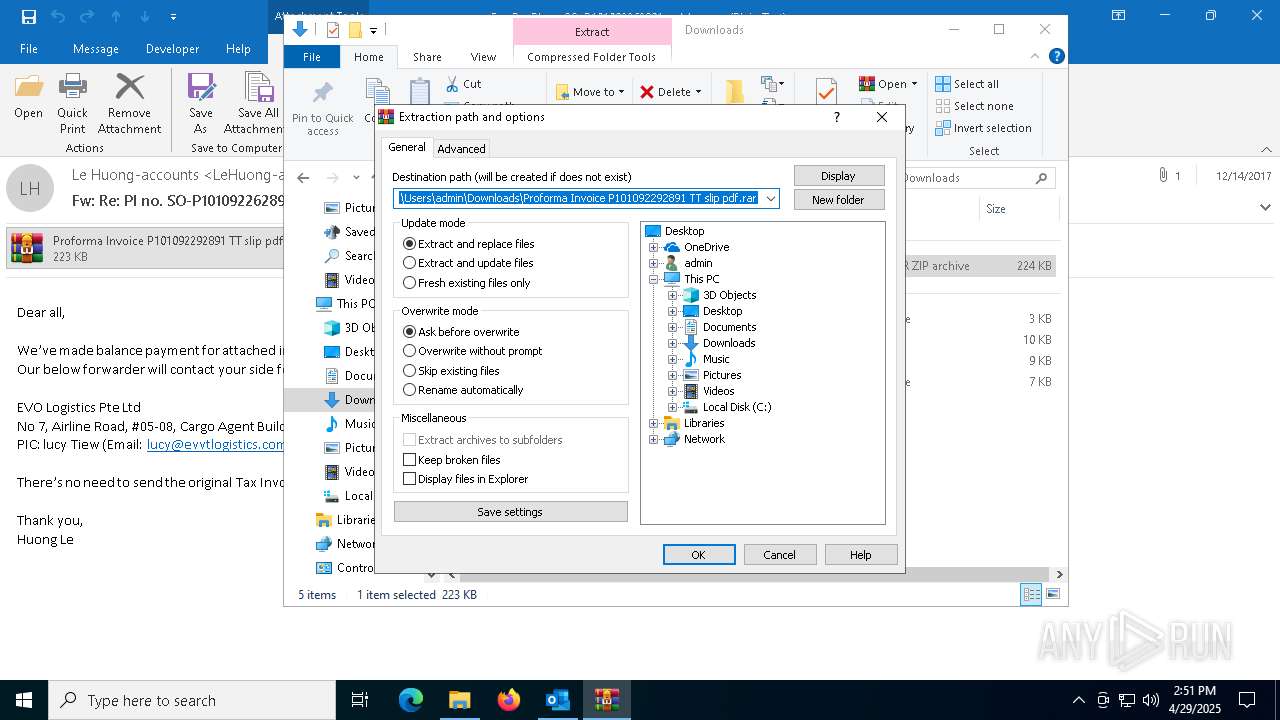Image resolution: width=1280 pixels, height=720 pixels.
Task: Open Explorer's Share ribbon tab
Action: tap(427, 57)
